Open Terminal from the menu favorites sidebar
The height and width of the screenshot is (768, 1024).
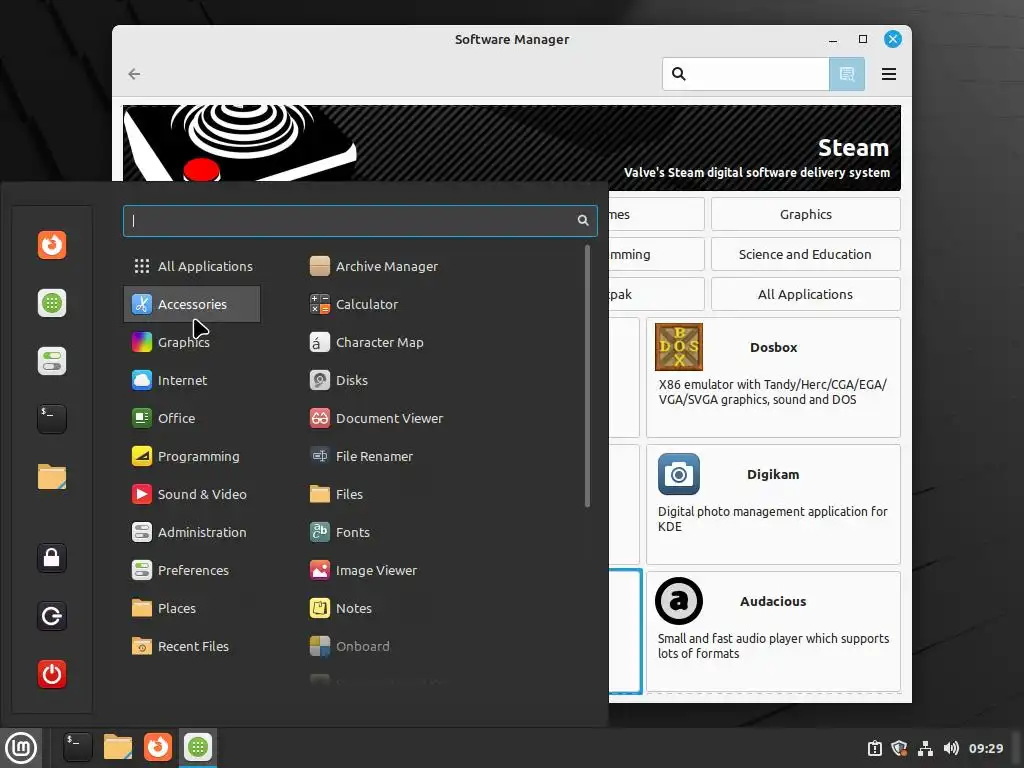coord(52,419)
